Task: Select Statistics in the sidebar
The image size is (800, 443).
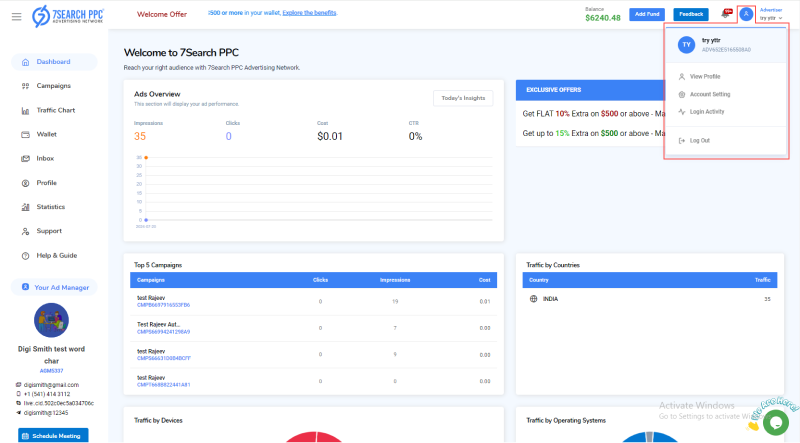Action: 51,207
